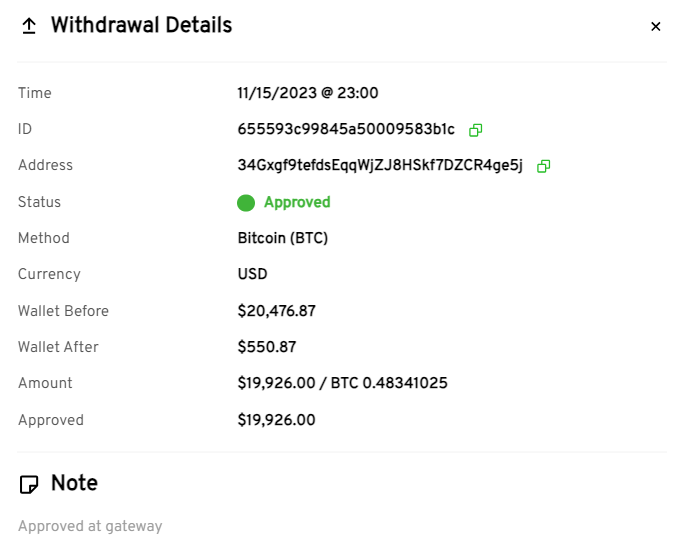The image size is (673, 551).
Task: Click the Wallet After amount $550.87
Action: (267, 347)
